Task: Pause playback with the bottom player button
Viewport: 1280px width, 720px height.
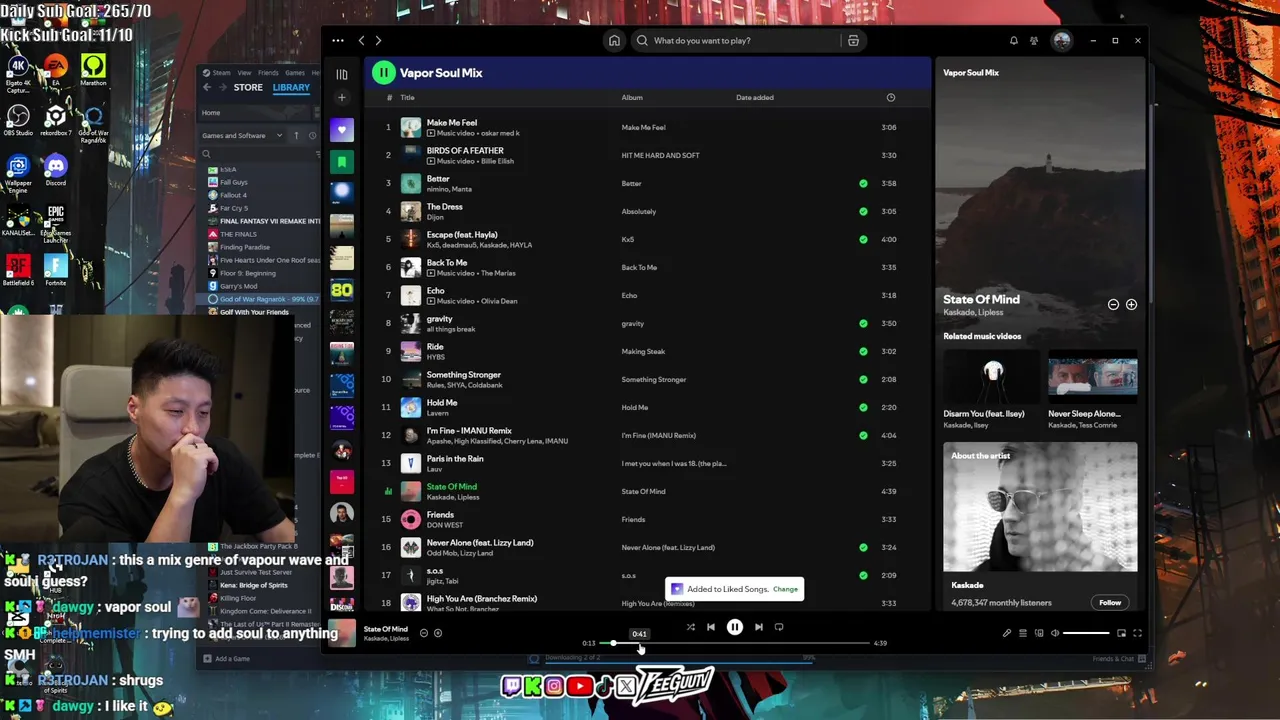Action: [x=734, y=627]
